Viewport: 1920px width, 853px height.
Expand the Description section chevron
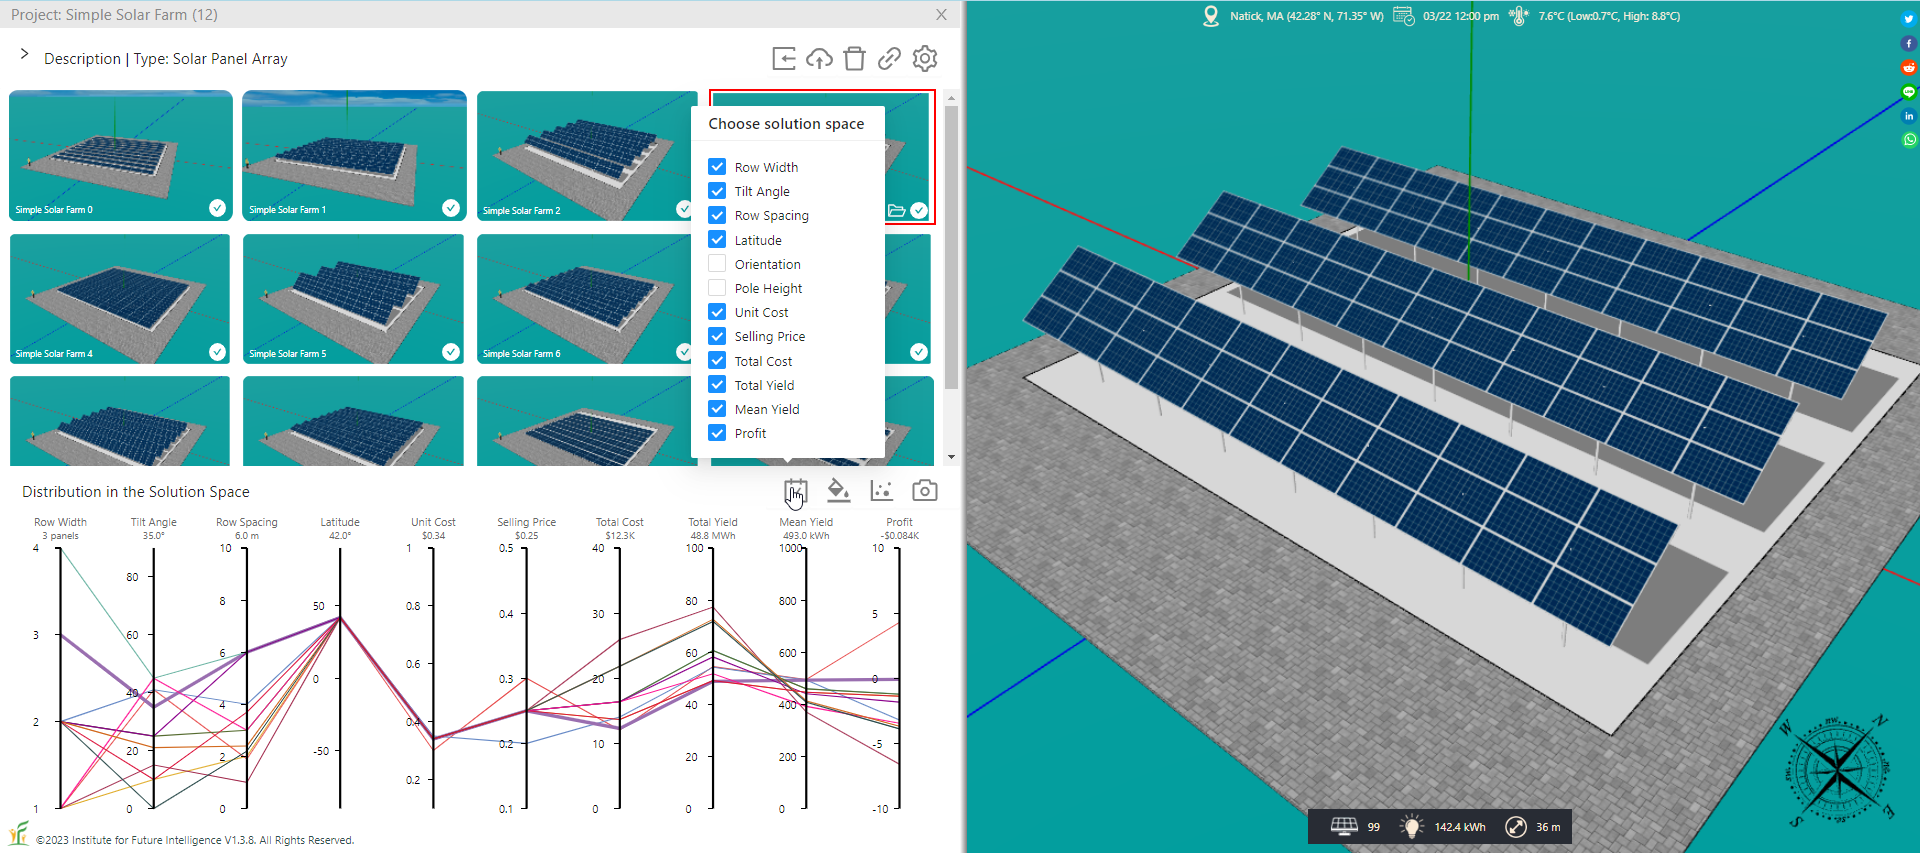pyautogui.click(x=24, y=55)
